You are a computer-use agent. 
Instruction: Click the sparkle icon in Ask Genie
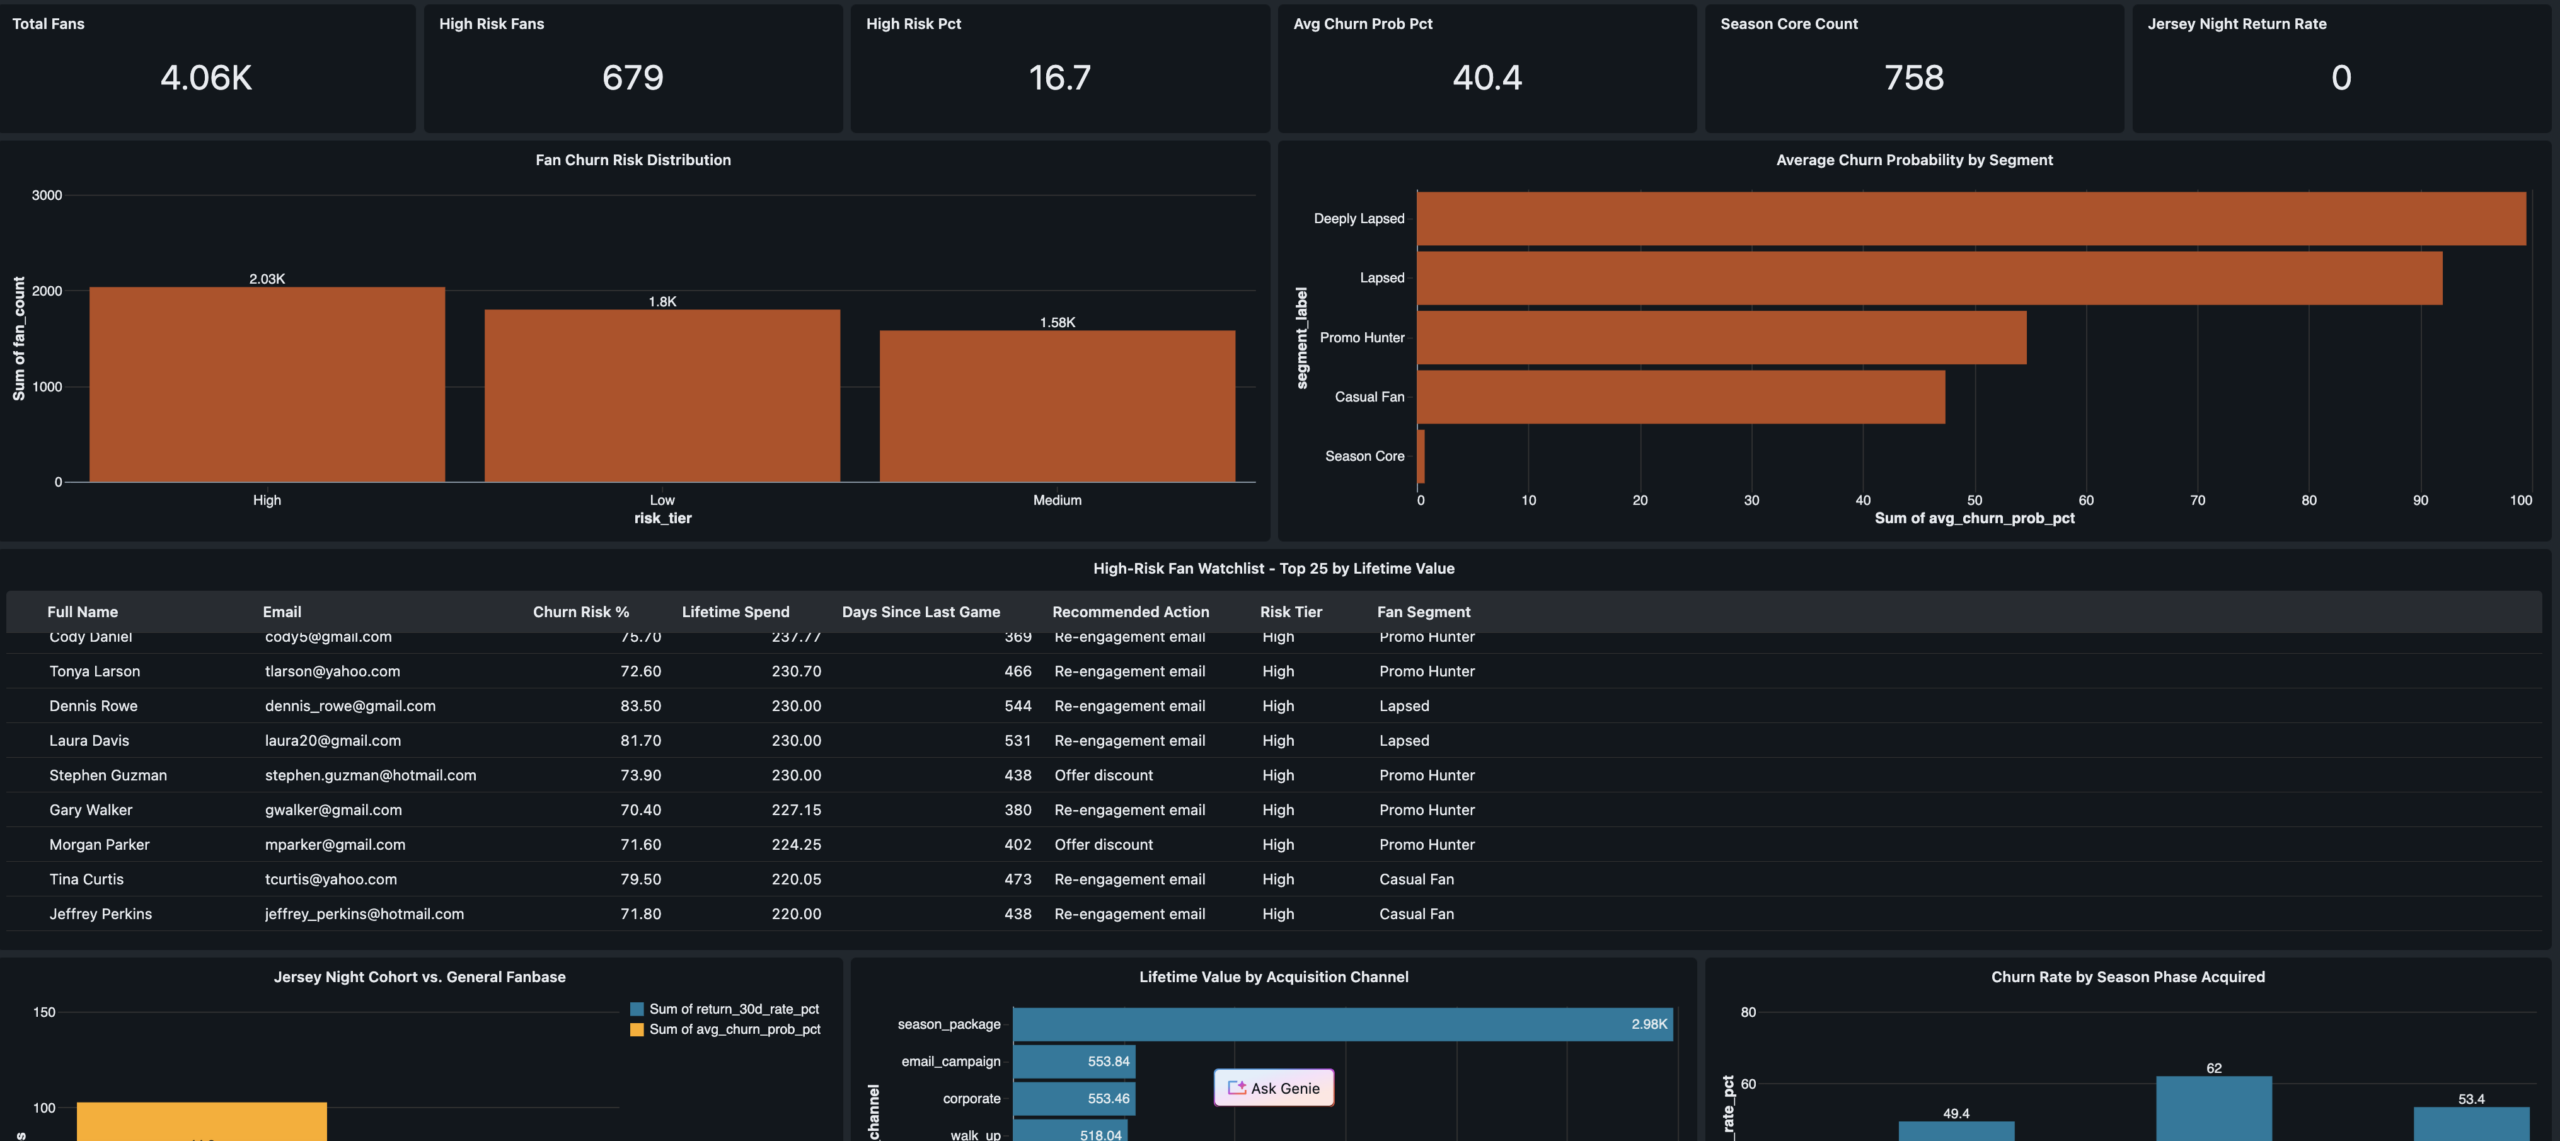pos(1237,1088)
